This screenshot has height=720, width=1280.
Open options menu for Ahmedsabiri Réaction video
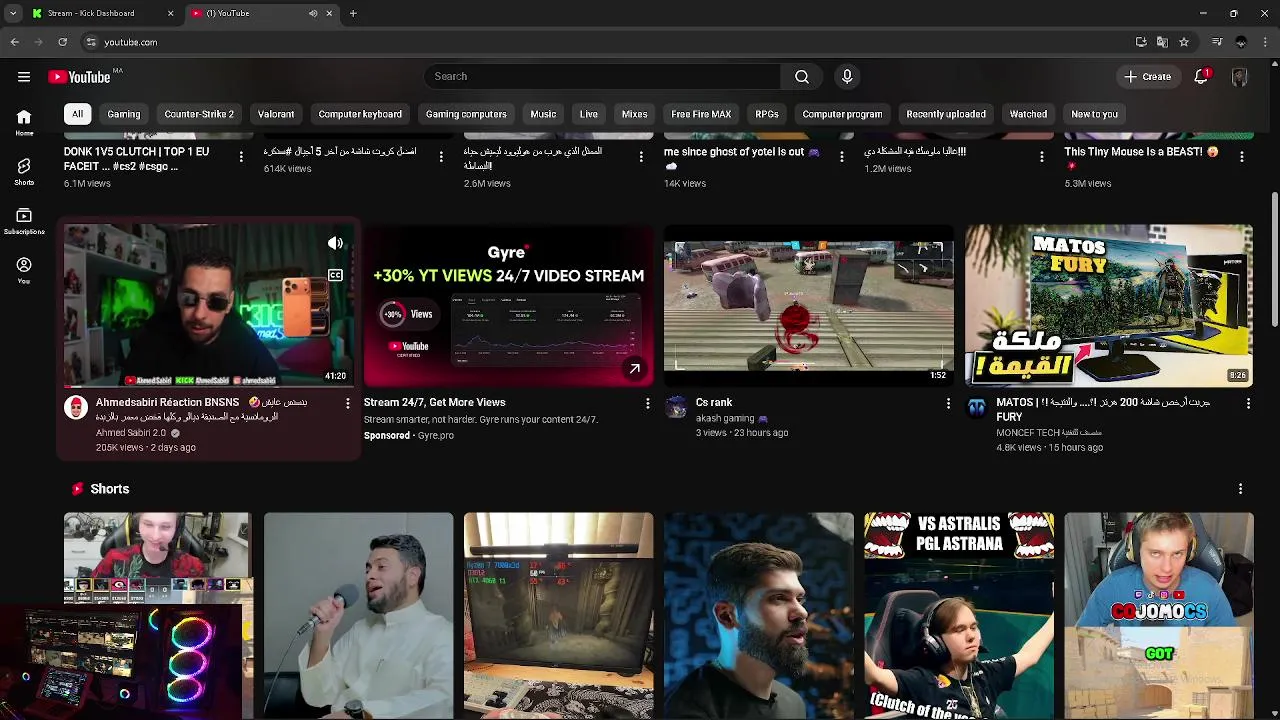coord(347,403)
